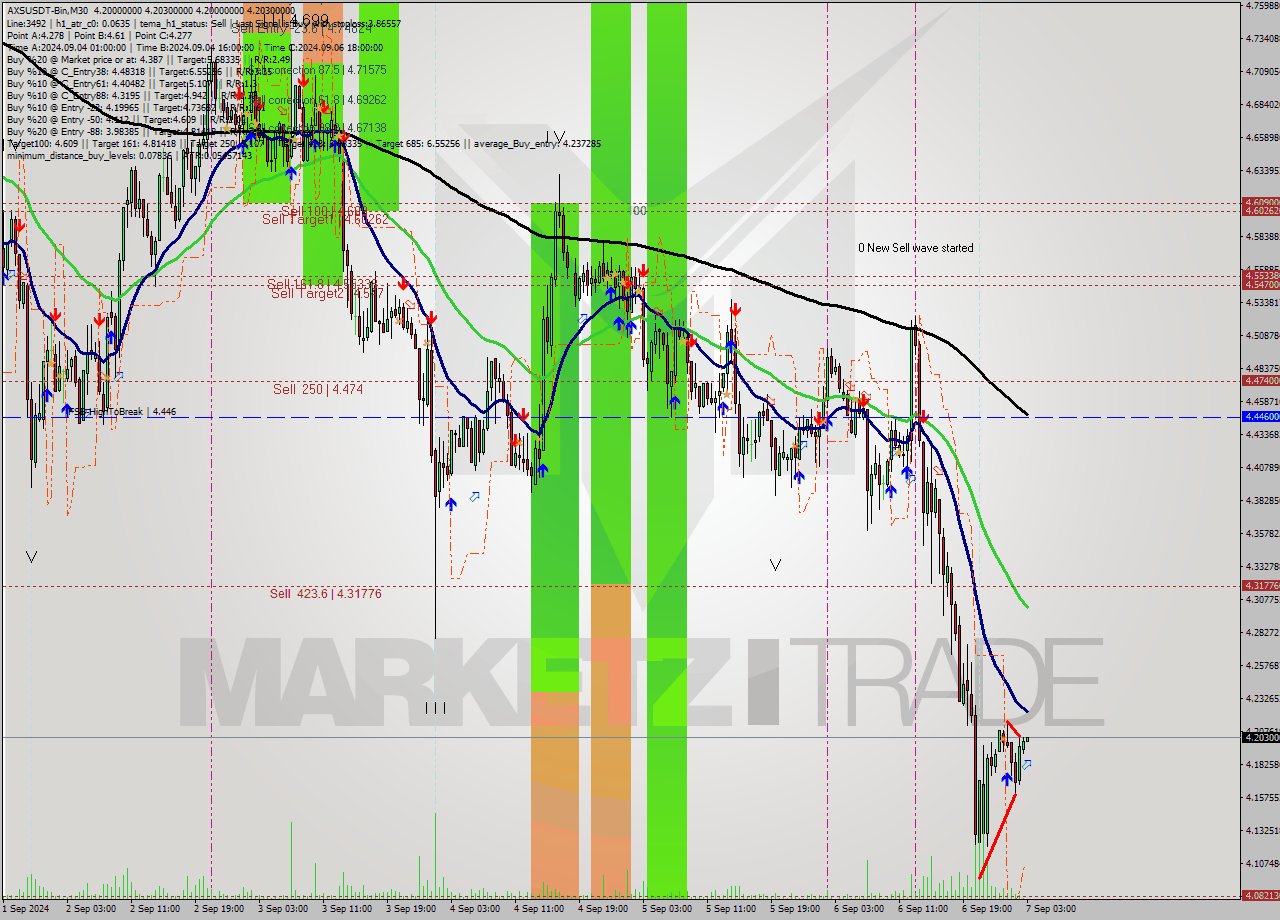Select the '3 Sep 11:00' time label
Screen dimensions: 1280x920
click(347, 909)
